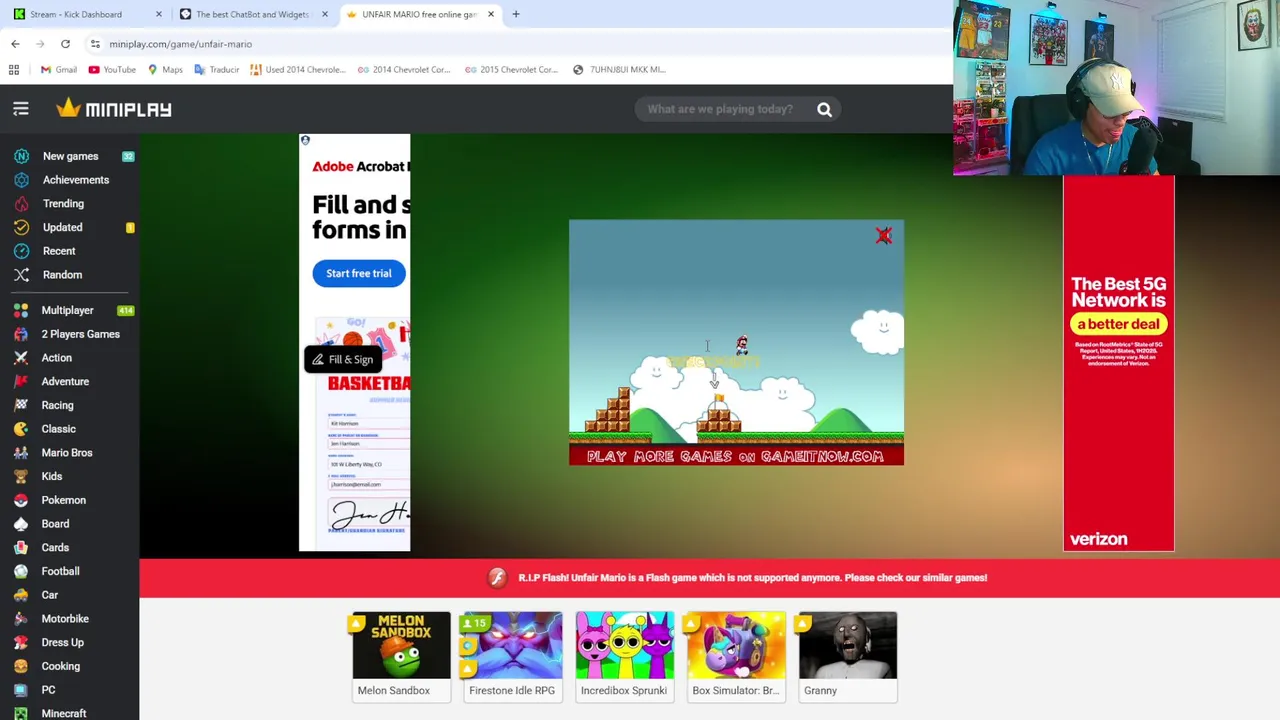The image size is (1280, 720).
Task: Open New games in sidebar
Action: pyautogui.click(x=70, y=156)
